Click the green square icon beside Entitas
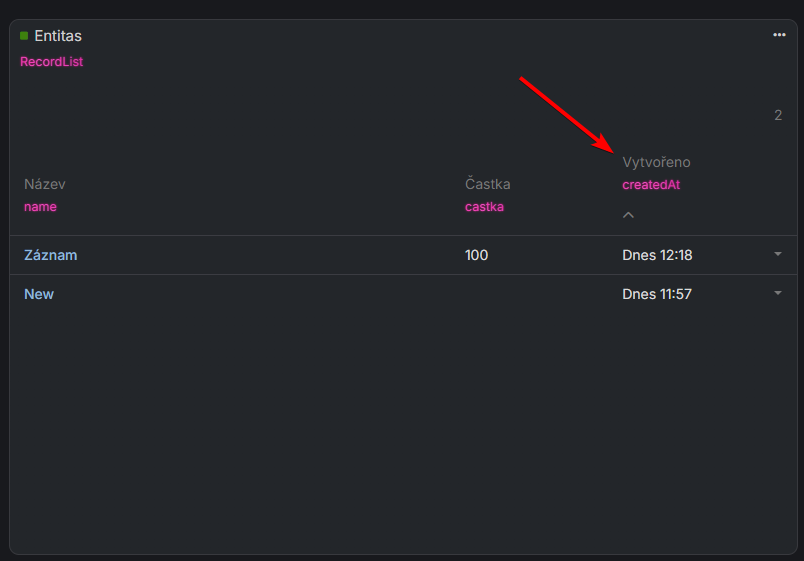804x561 pixels. tap(24, 36)
